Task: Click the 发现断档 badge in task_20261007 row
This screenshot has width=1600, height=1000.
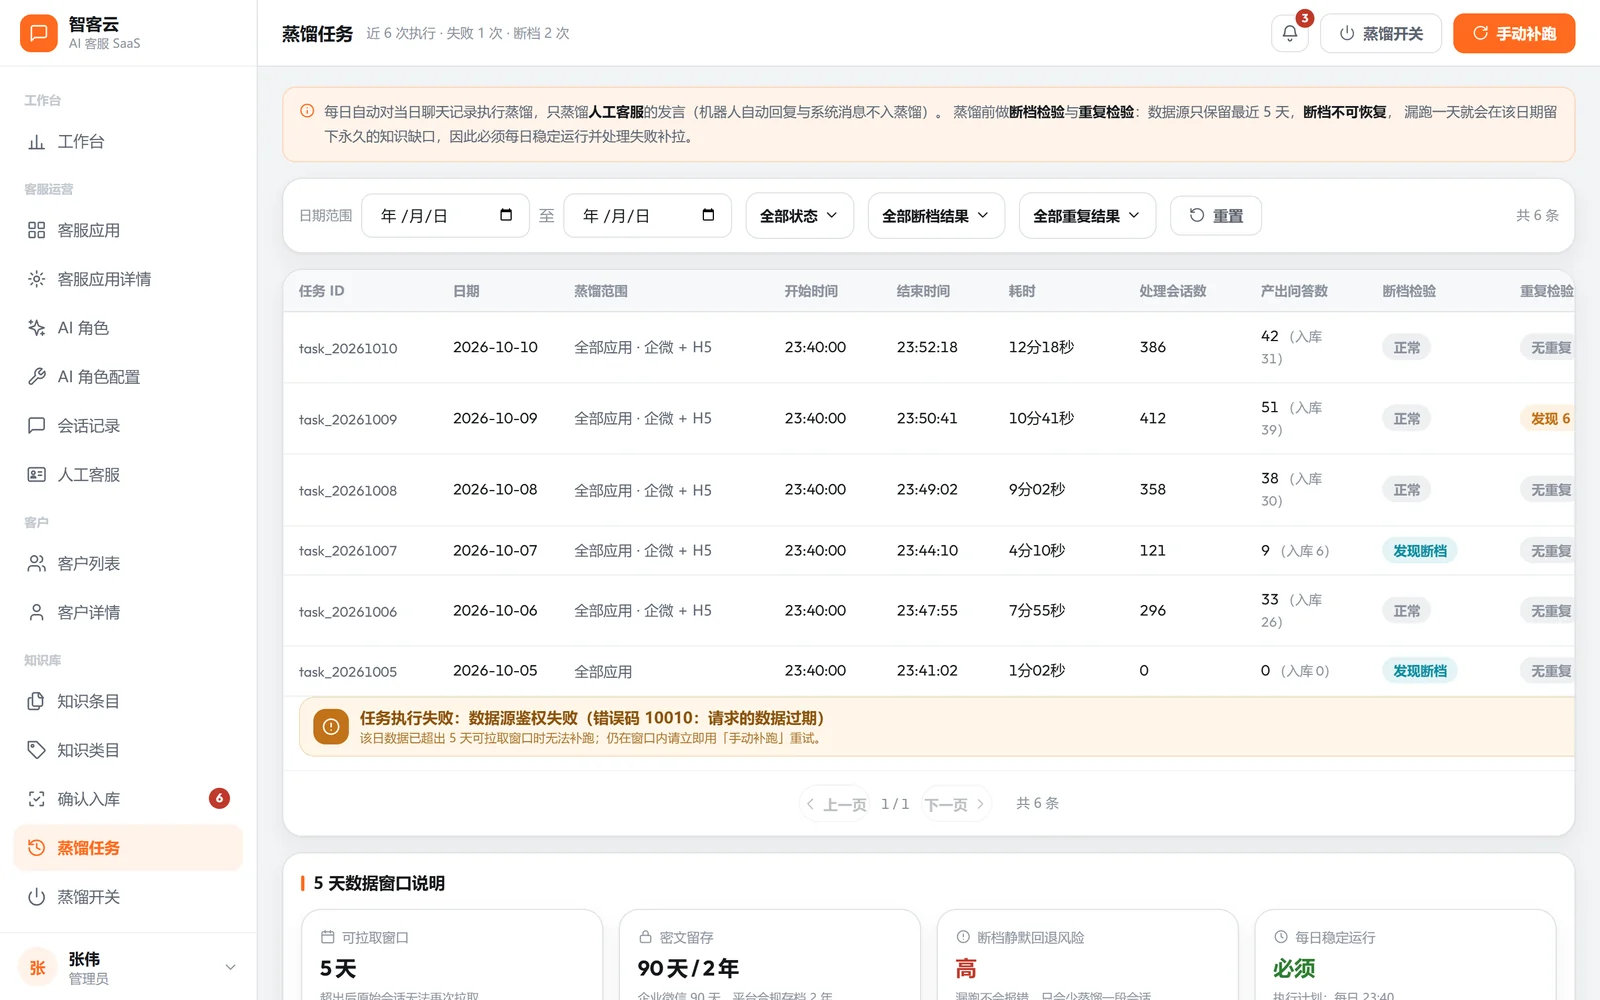Action: 1420,551
